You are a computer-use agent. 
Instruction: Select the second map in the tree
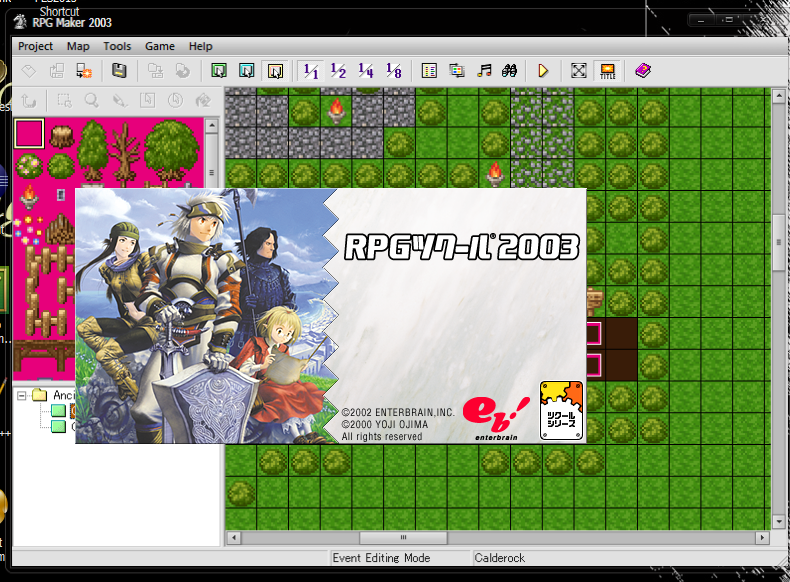pos(59,426)
